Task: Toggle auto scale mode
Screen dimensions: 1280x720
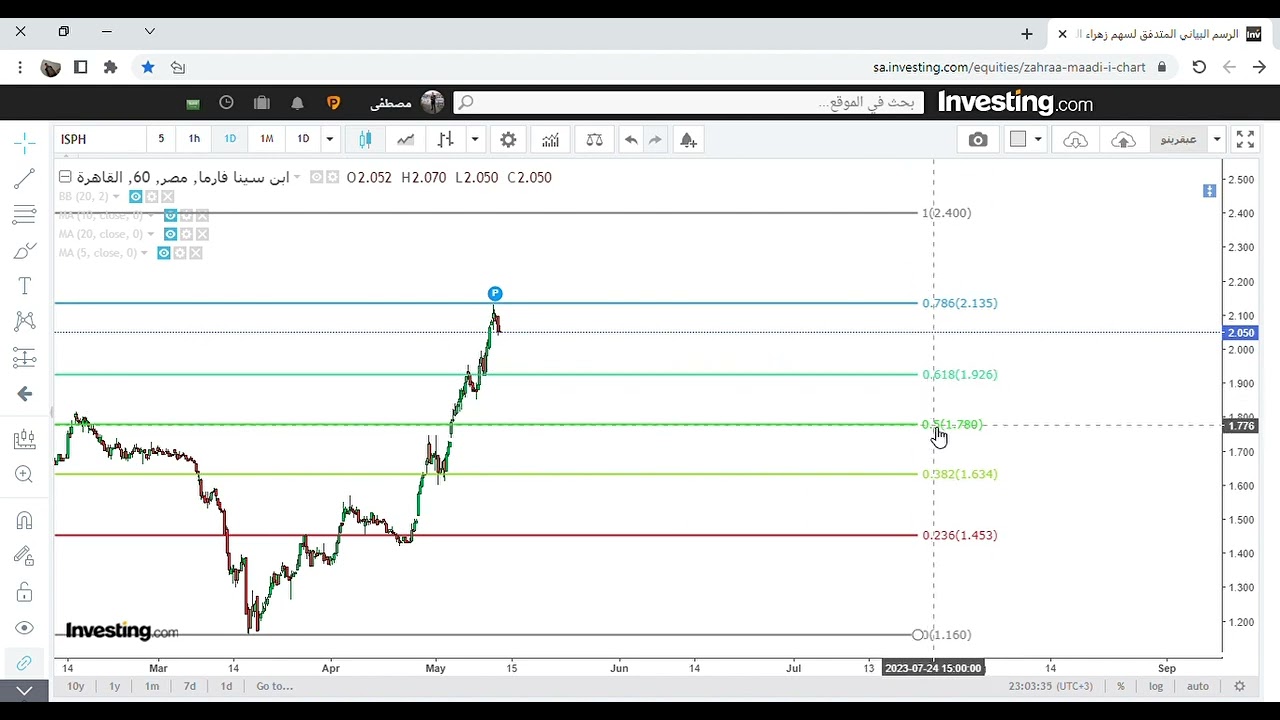Action: [x=1198, y=686]
